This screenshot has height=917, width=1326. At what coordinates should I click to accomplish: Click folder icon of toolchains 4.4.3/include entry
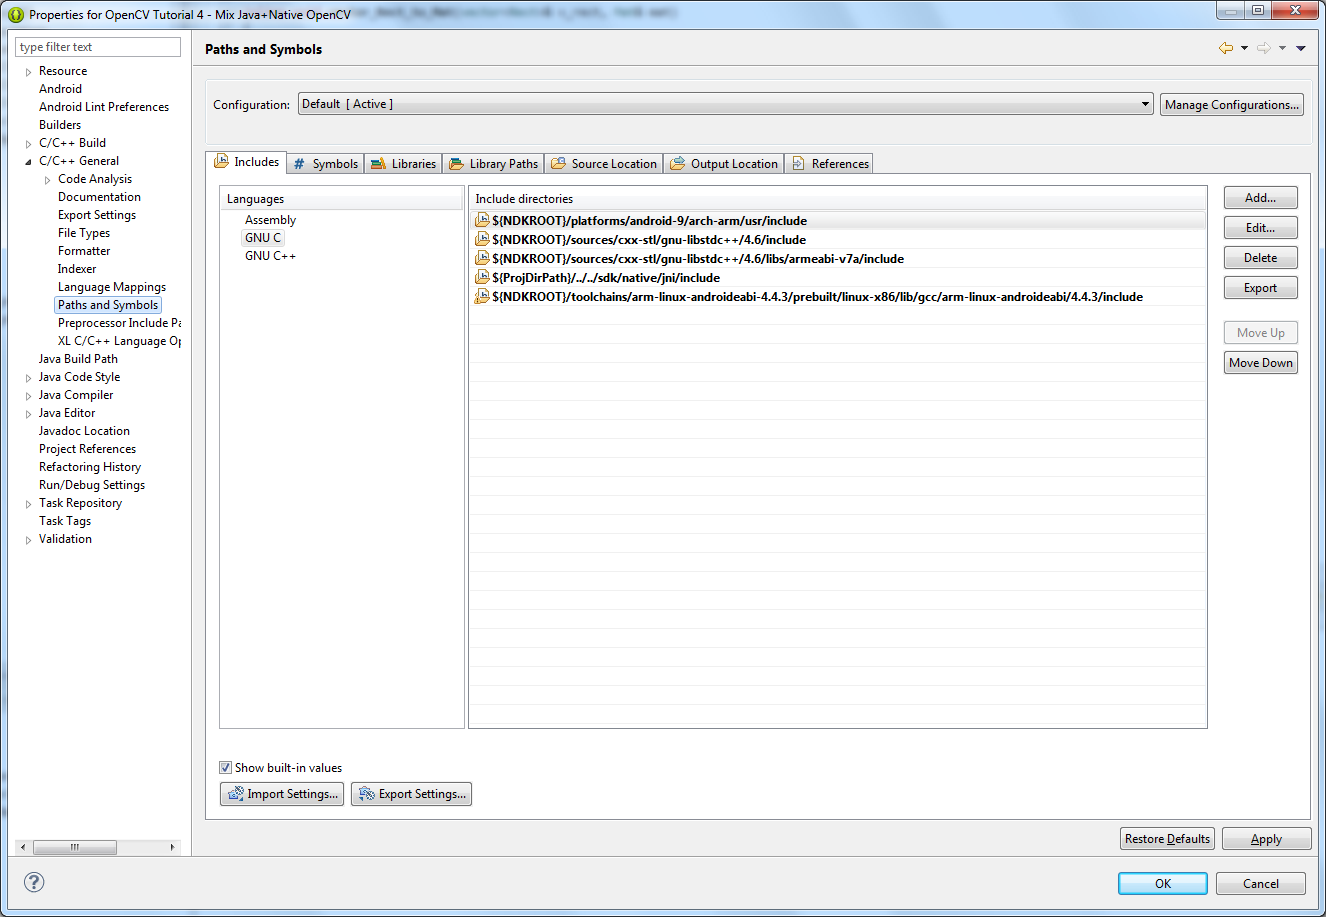[x=482, y=296]
